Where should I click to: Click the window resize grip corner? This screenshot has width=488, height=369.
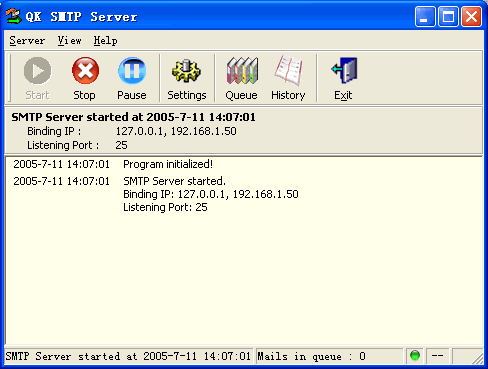pyautogui.click(x=478, y=358)
